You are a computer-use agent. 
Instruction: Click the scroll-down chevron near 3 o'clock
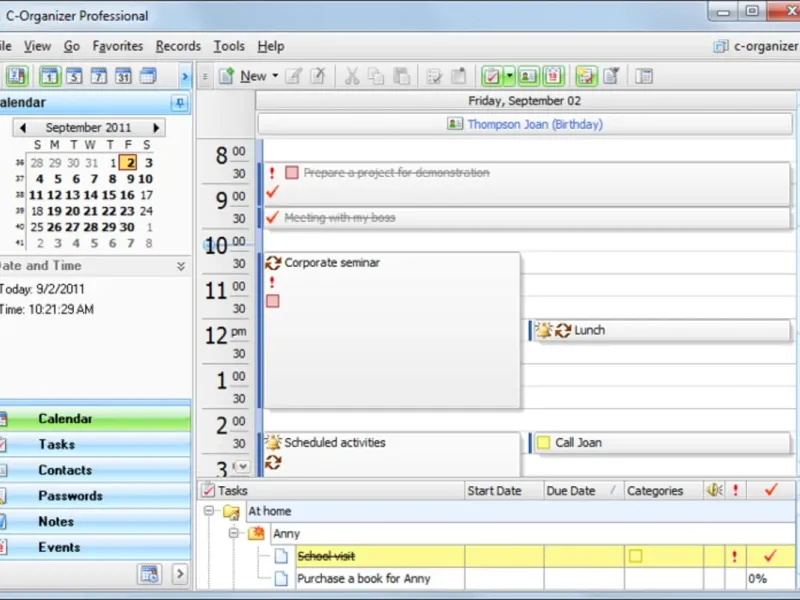[x=242, y=466]
